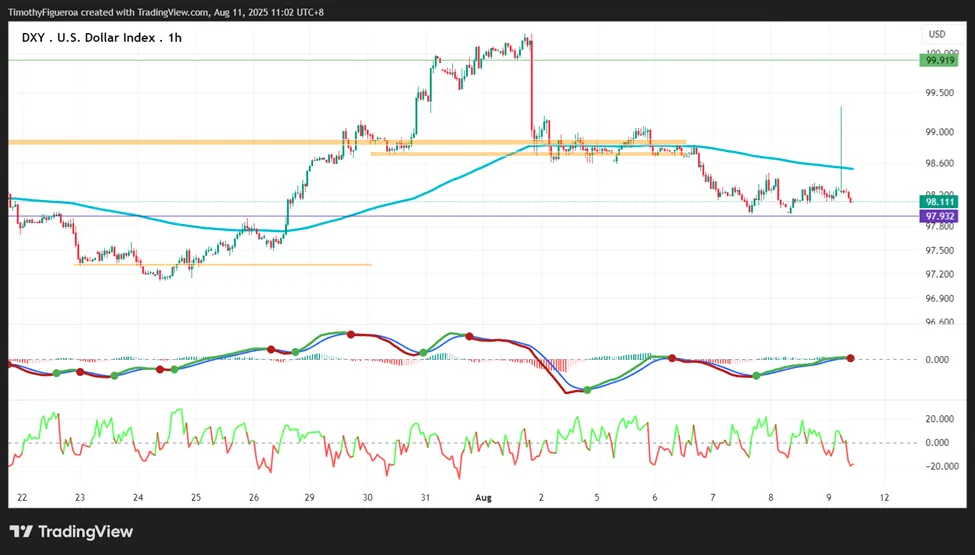
Task: Select the long orange horizontal resistance zone
Action: click(347, 142)
